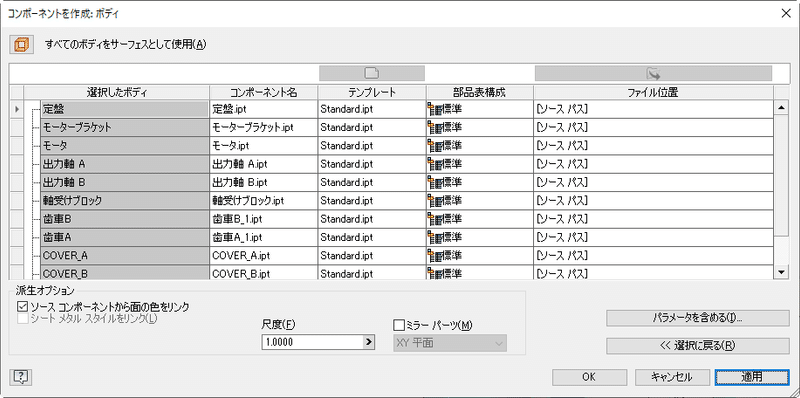800x398 pixels.
Task: Click the list scrollbar down arrow
Action: click(781, 272)
